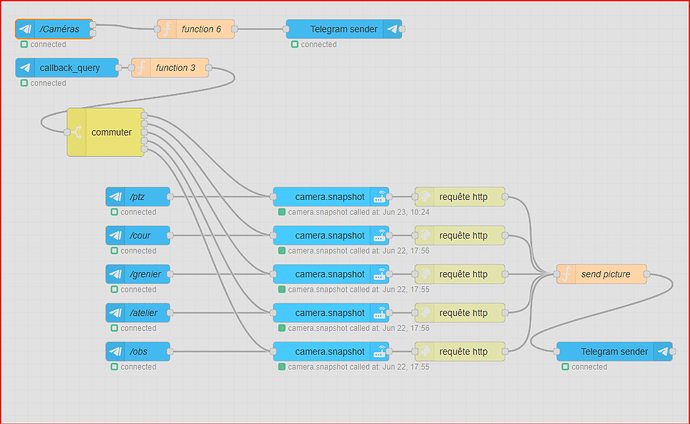
Task: Click the icon on /ptz row camera.snapshot
Action: click(x=379, y=196)
